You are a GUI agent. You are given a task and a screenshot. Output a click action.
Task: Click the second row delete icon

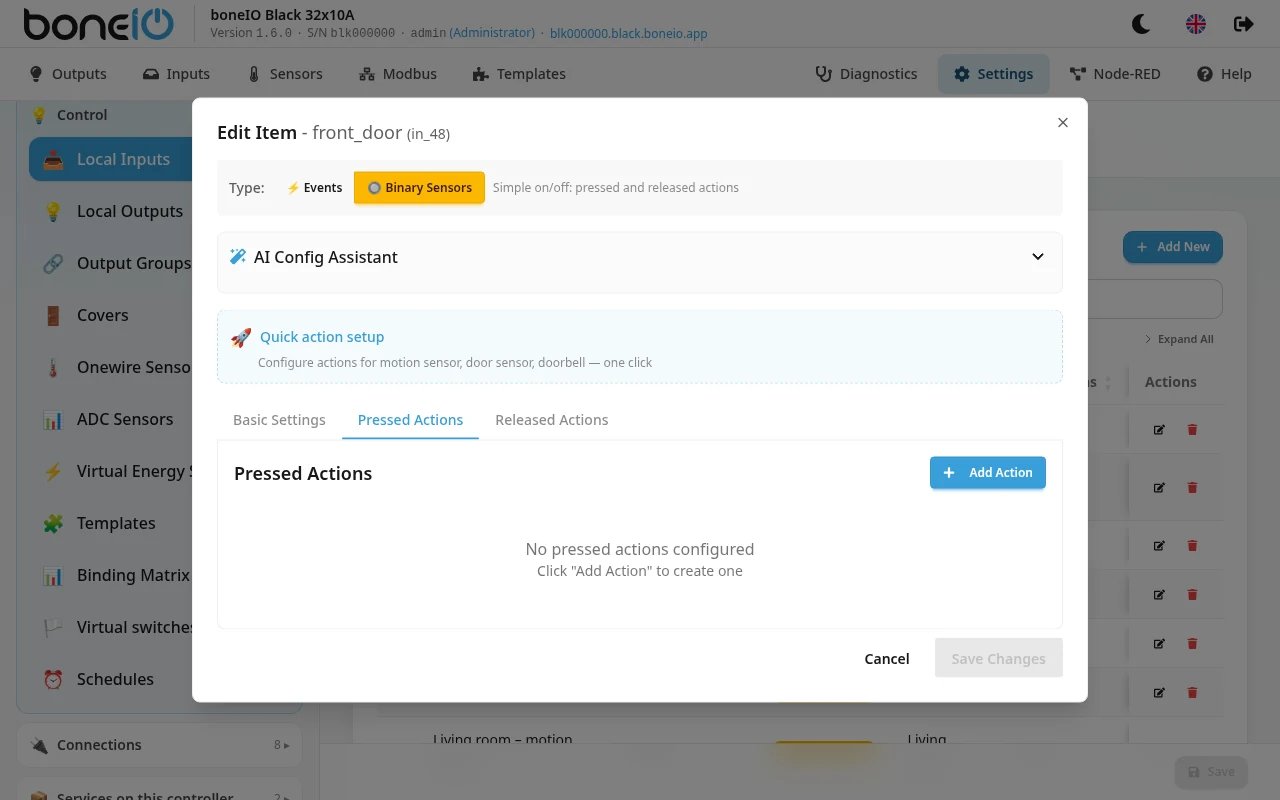pos(1192,488)
